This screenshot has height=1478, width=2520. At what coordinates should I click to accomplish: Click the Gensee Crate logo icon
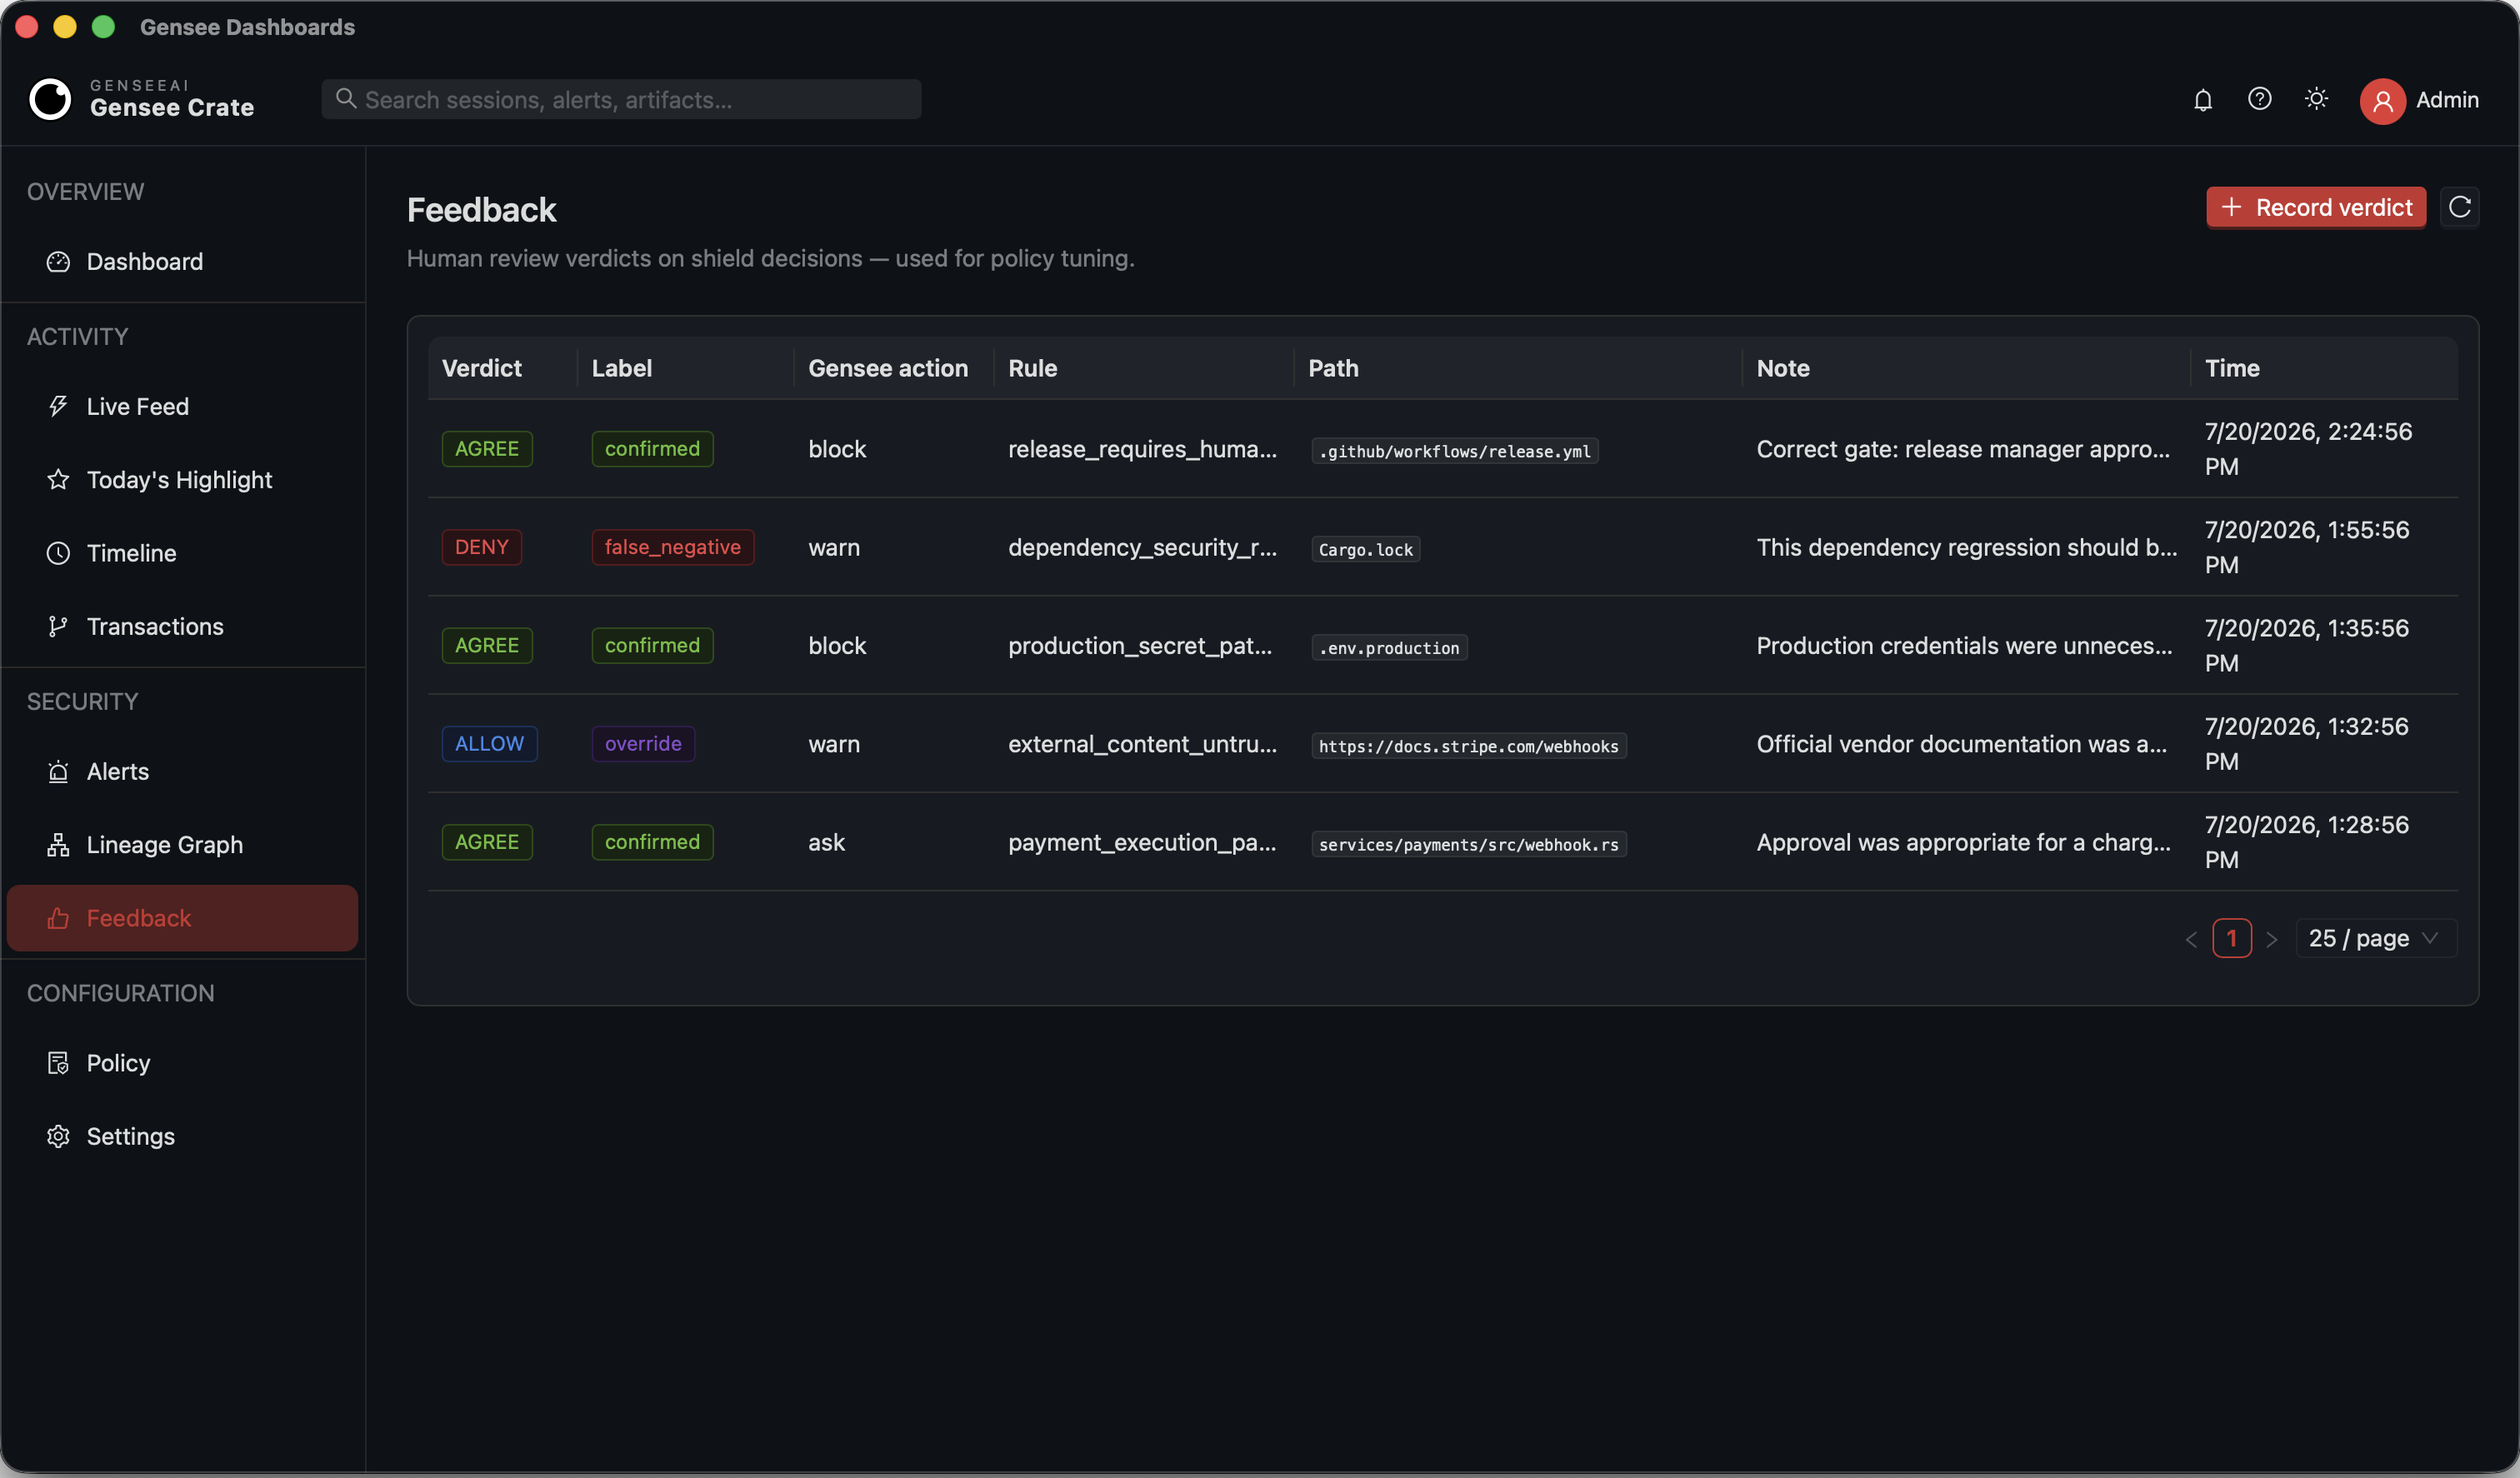pos(50,99)
